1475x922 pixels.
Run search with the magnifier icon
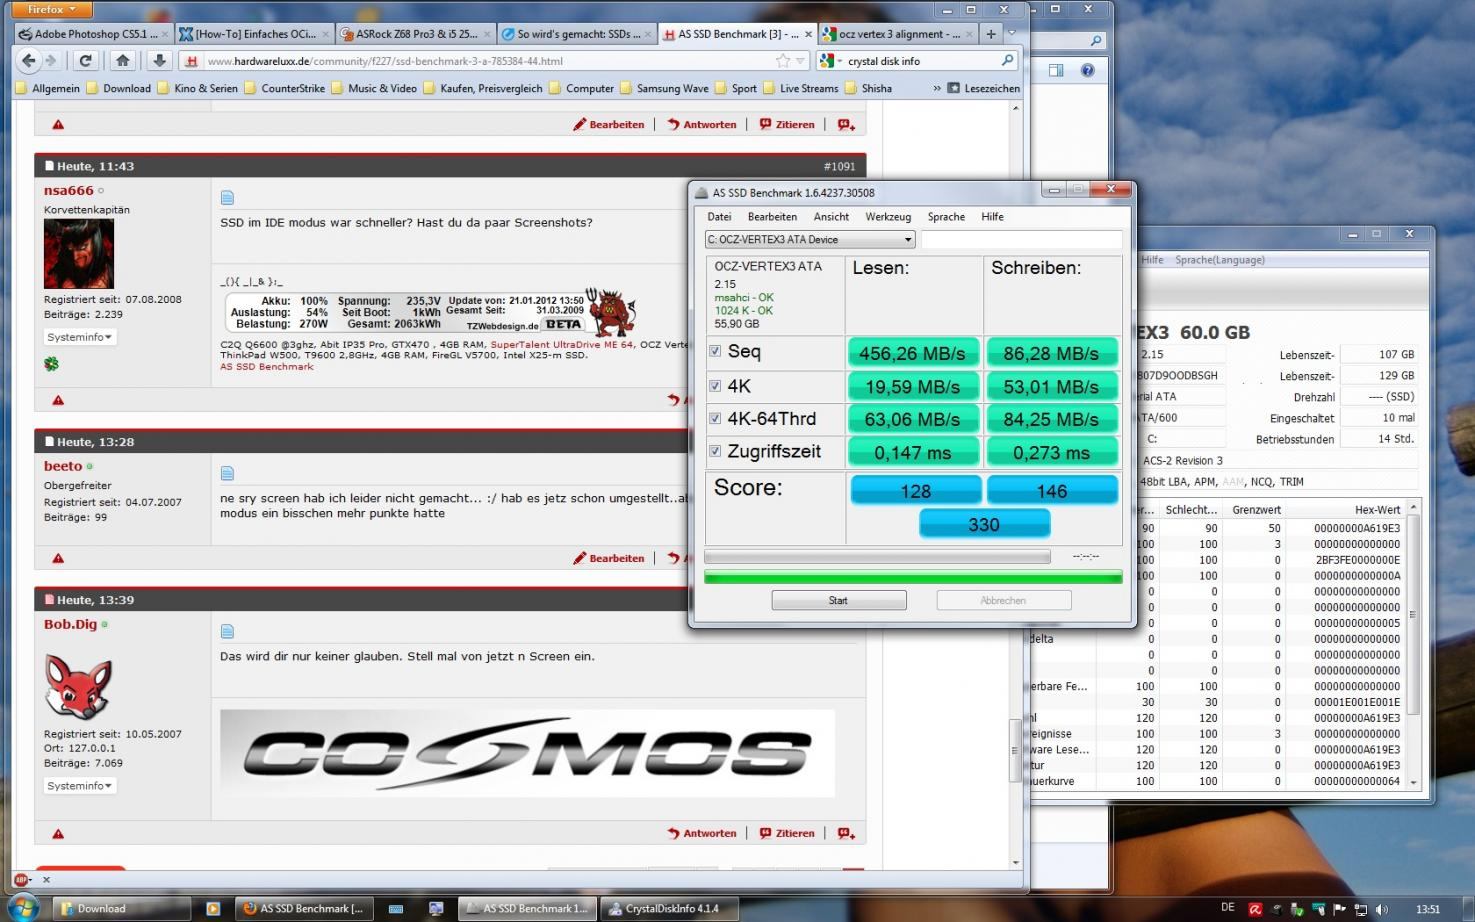coord(1007,61)
